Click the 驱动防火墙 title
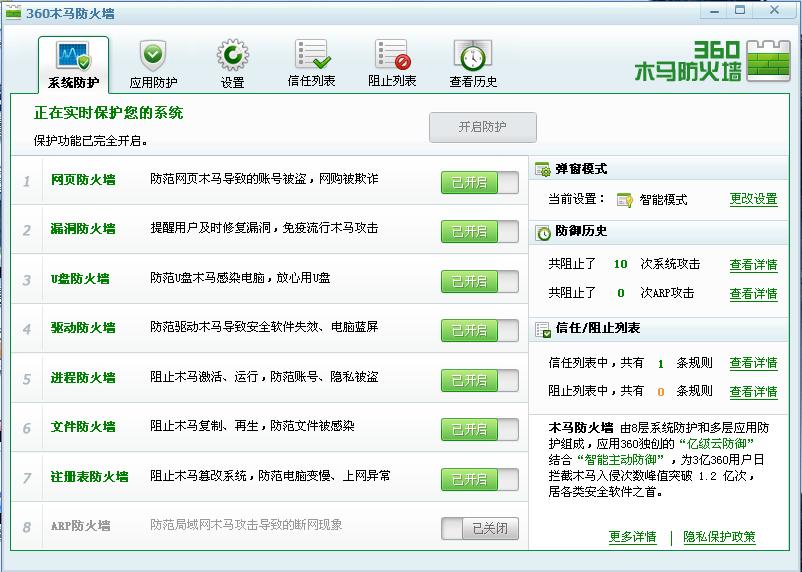Screen dimensions: 802x572 point(83,327)
